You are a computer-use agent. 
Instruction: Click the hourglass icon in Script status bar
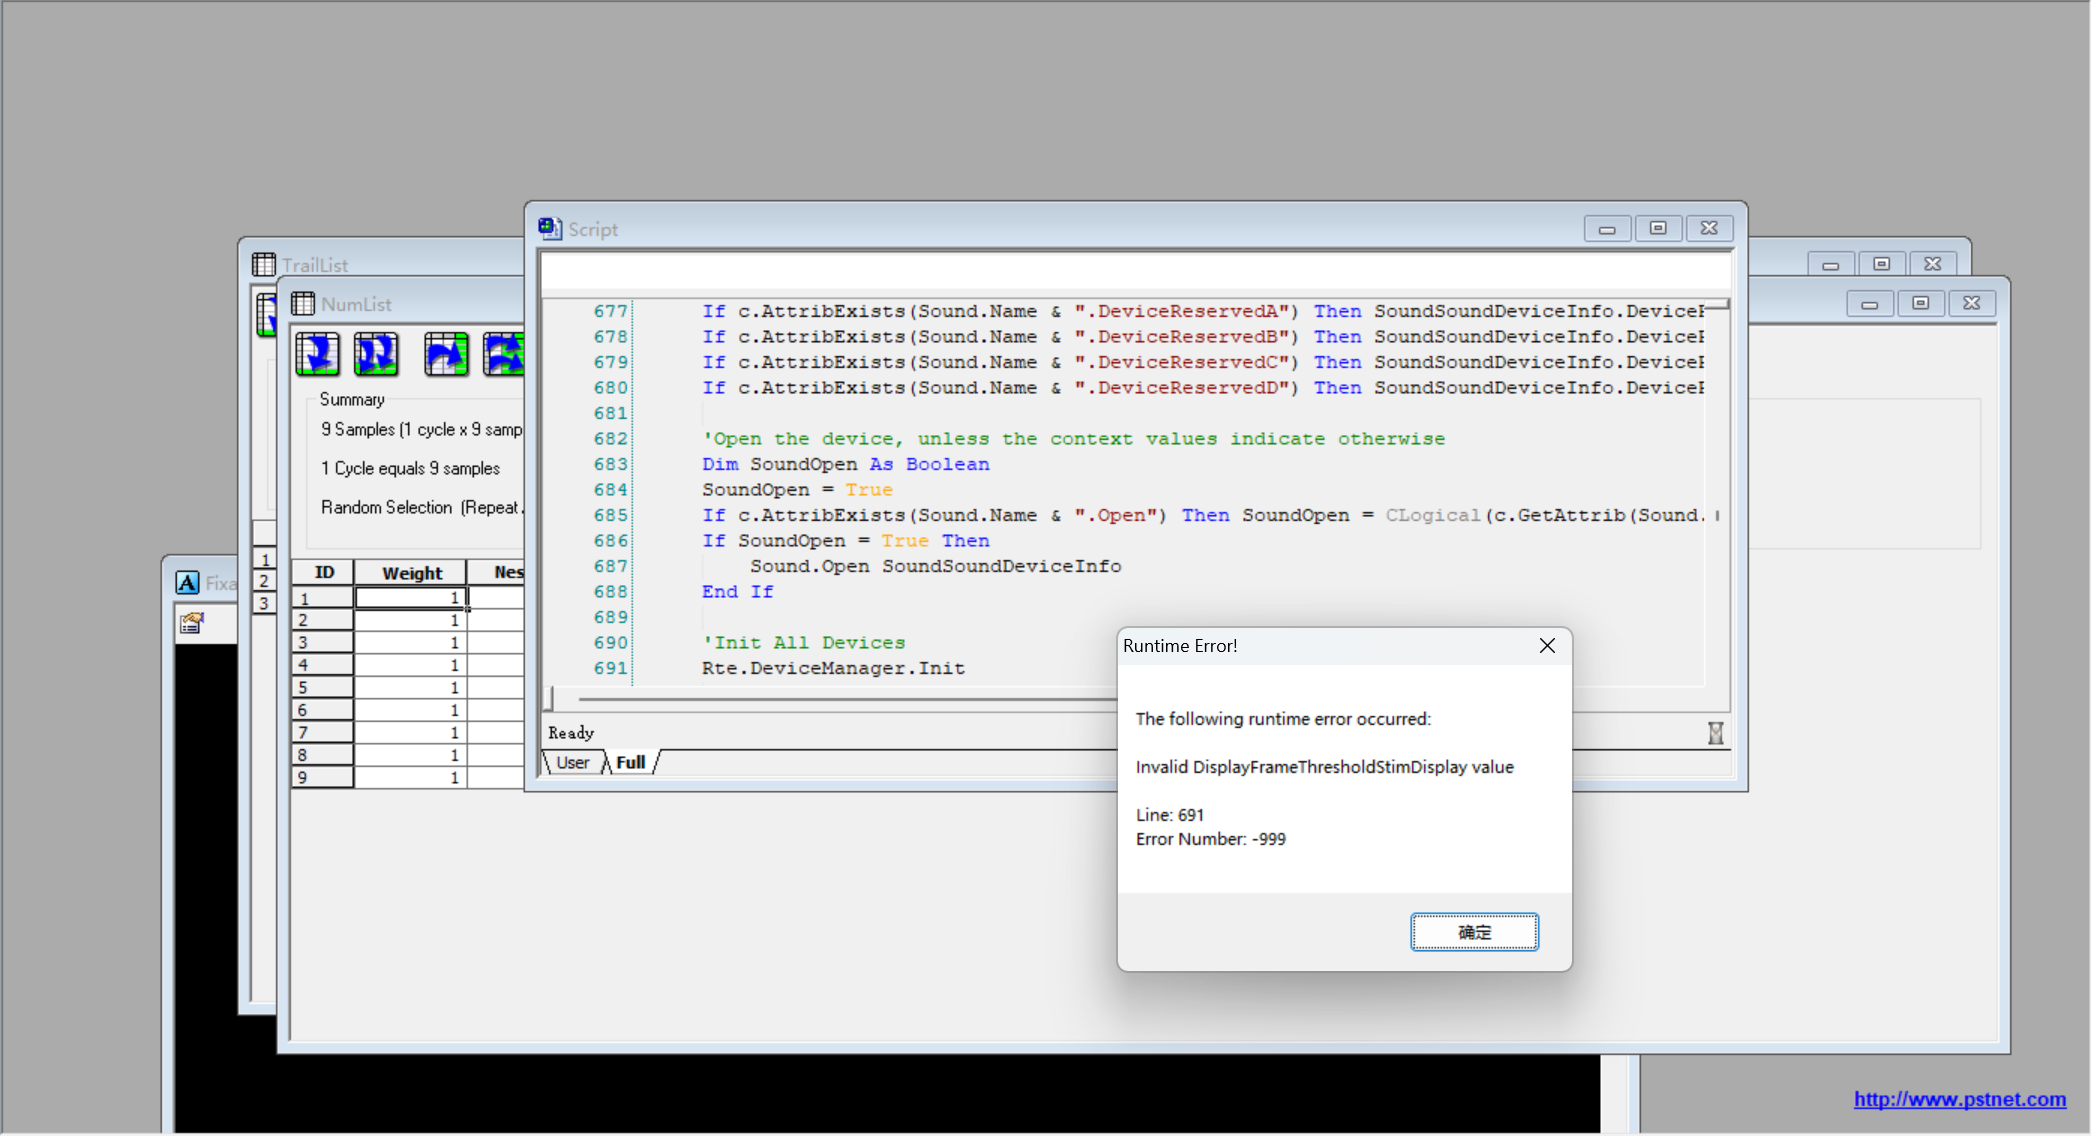(x=1715, y=733)
